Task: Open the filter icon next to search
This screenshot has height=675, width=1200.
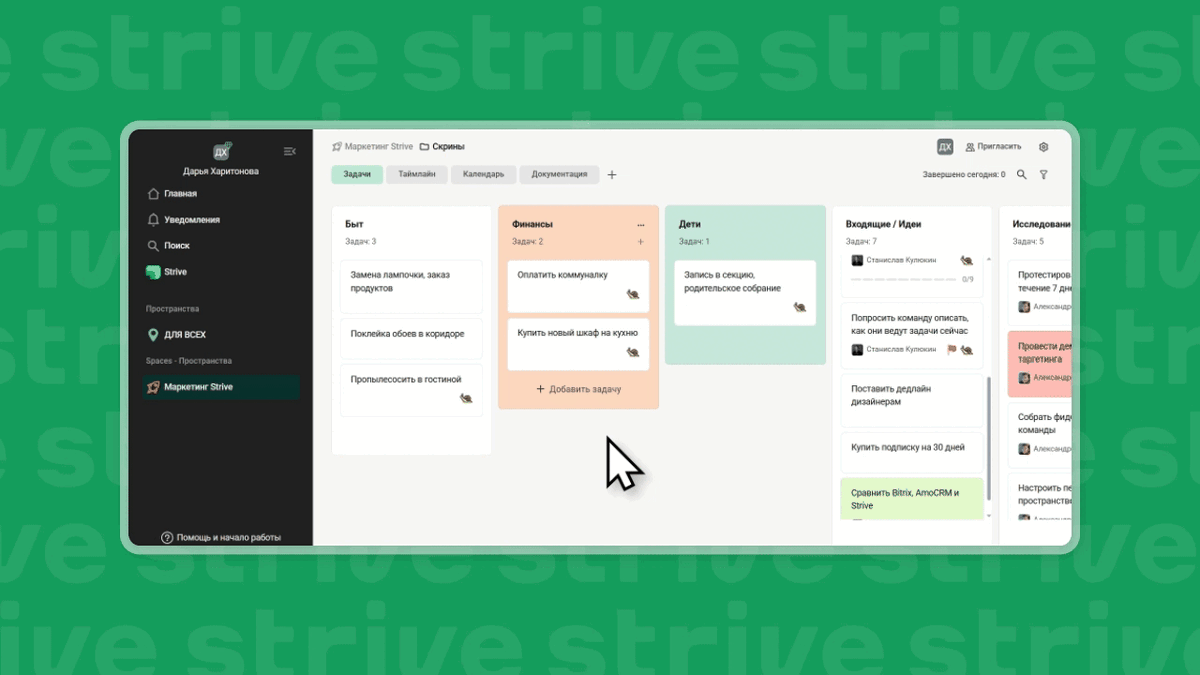Action: point(1044,173)
